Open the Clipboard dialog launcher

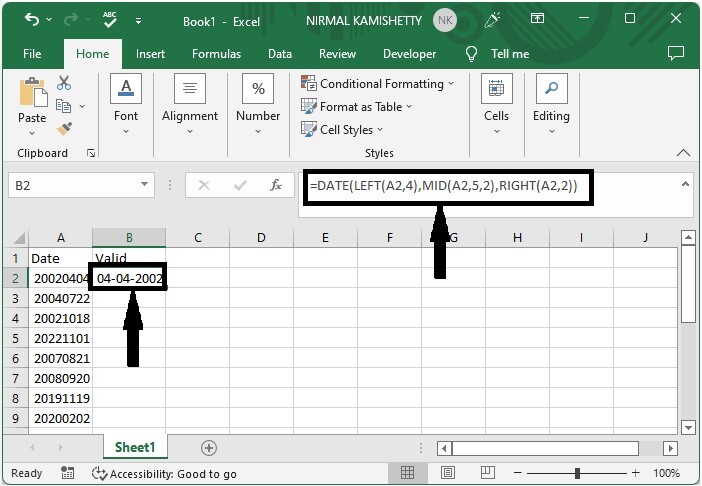[91, 153]
